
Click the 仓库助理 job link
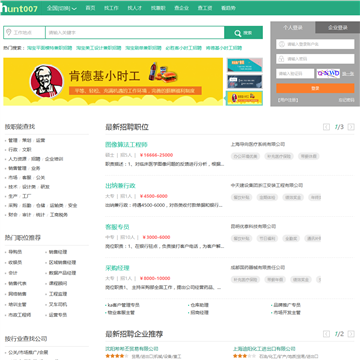tap(200, 305)
